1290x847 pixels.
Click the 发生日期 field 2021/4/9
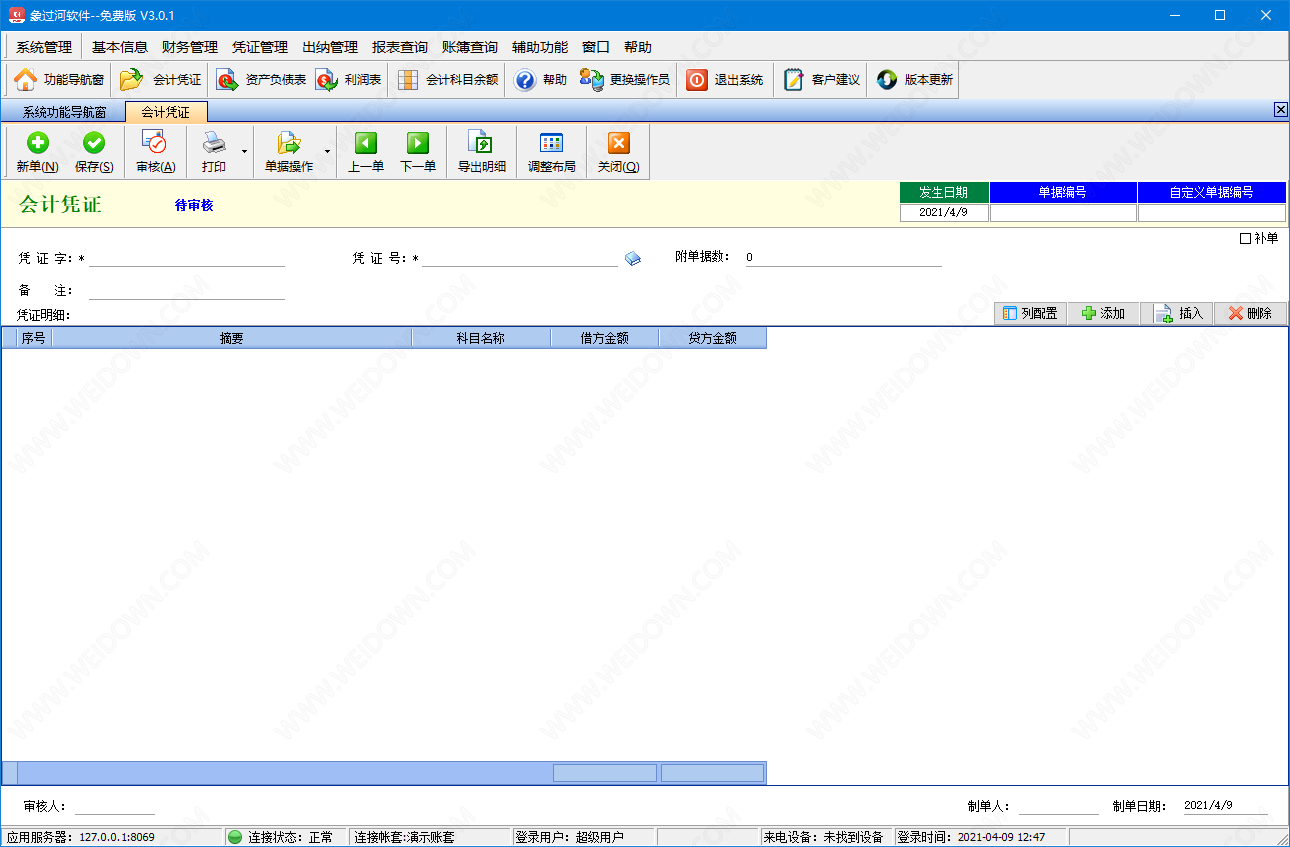[x=944, y=213]
